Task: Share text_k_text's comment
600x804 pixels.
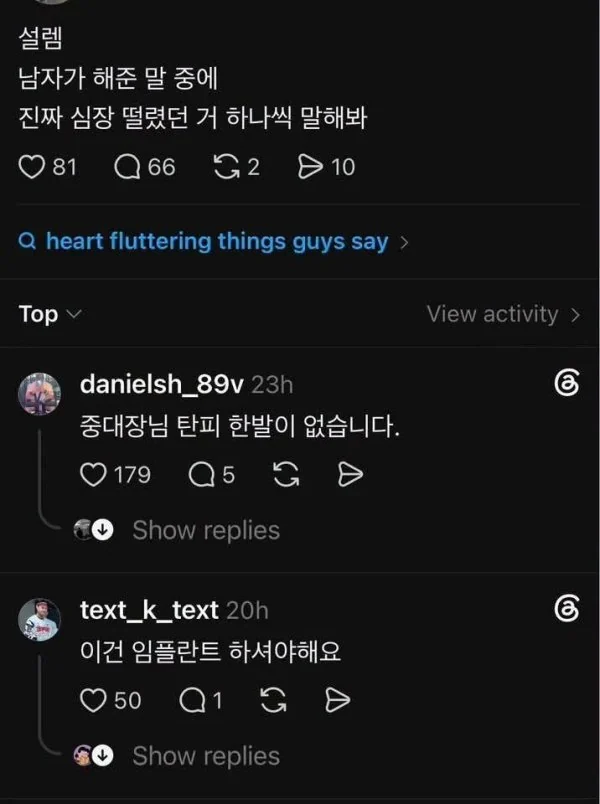Action: tap(337, 700)
